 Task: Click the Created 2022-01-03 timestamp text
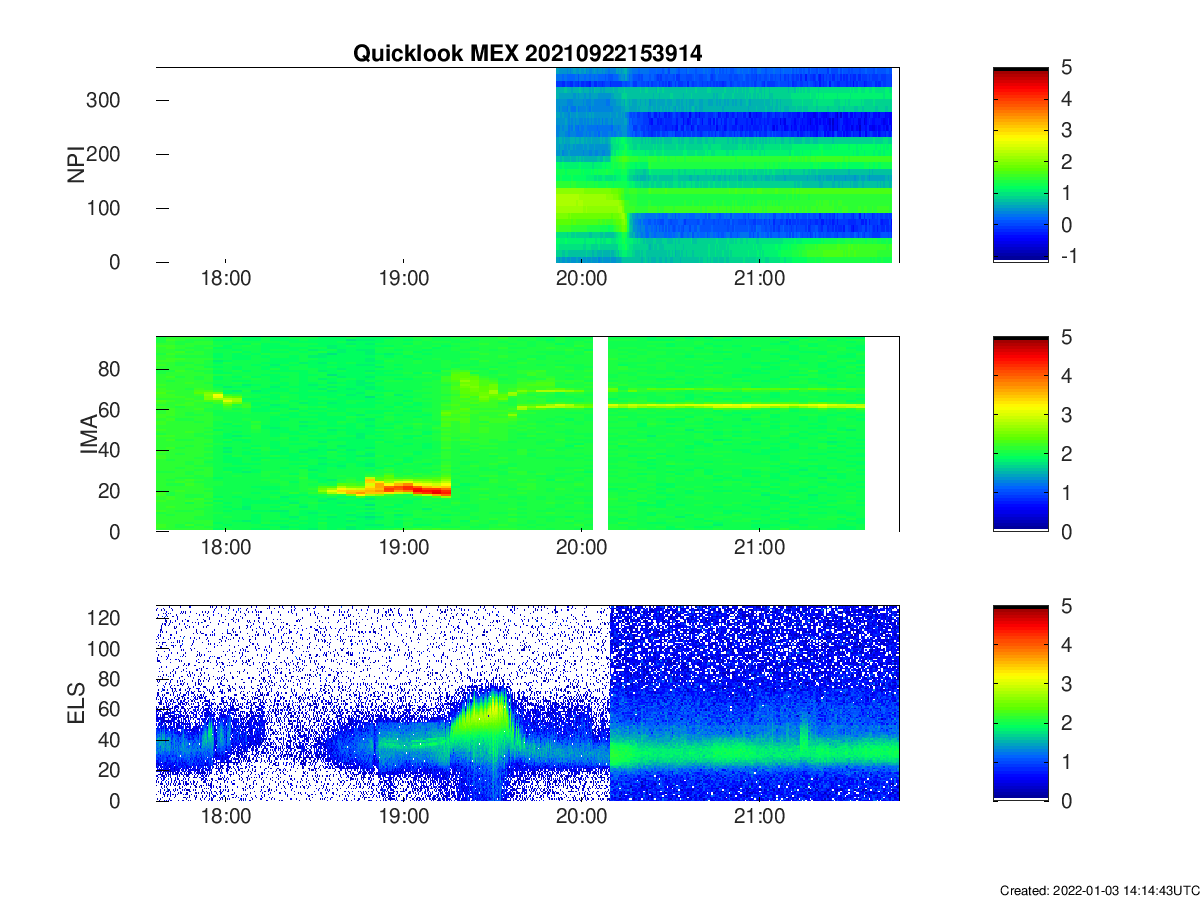point(1099,890)
